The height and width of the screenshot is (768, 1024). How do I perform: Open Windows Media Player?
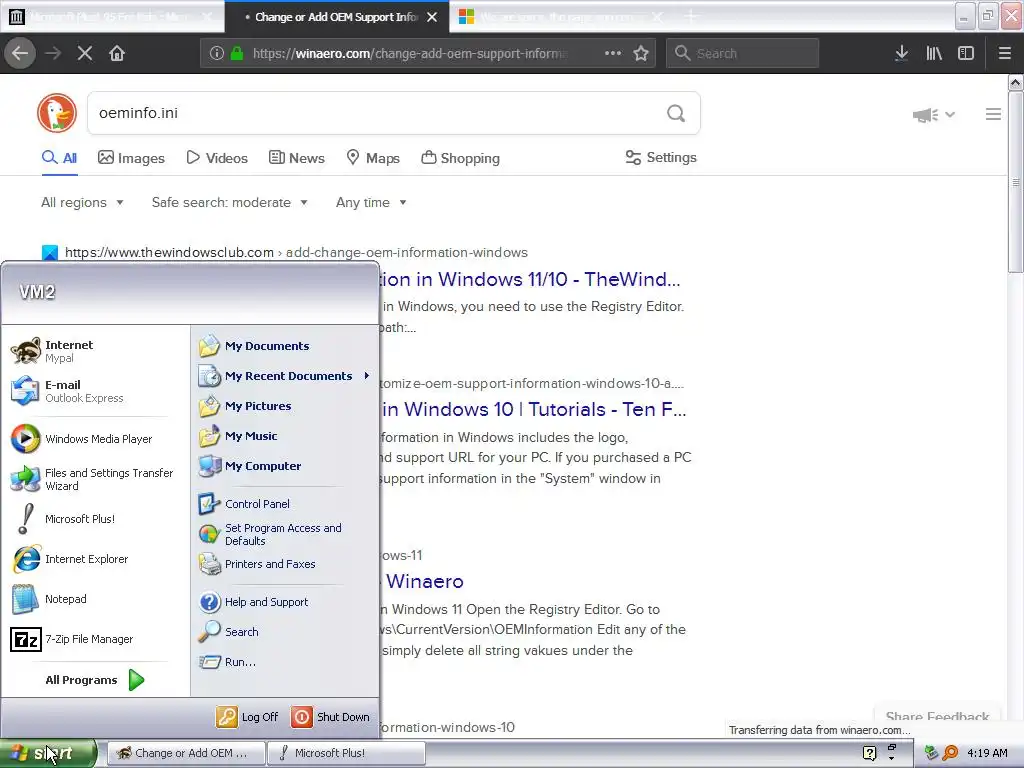pos(82,439)
